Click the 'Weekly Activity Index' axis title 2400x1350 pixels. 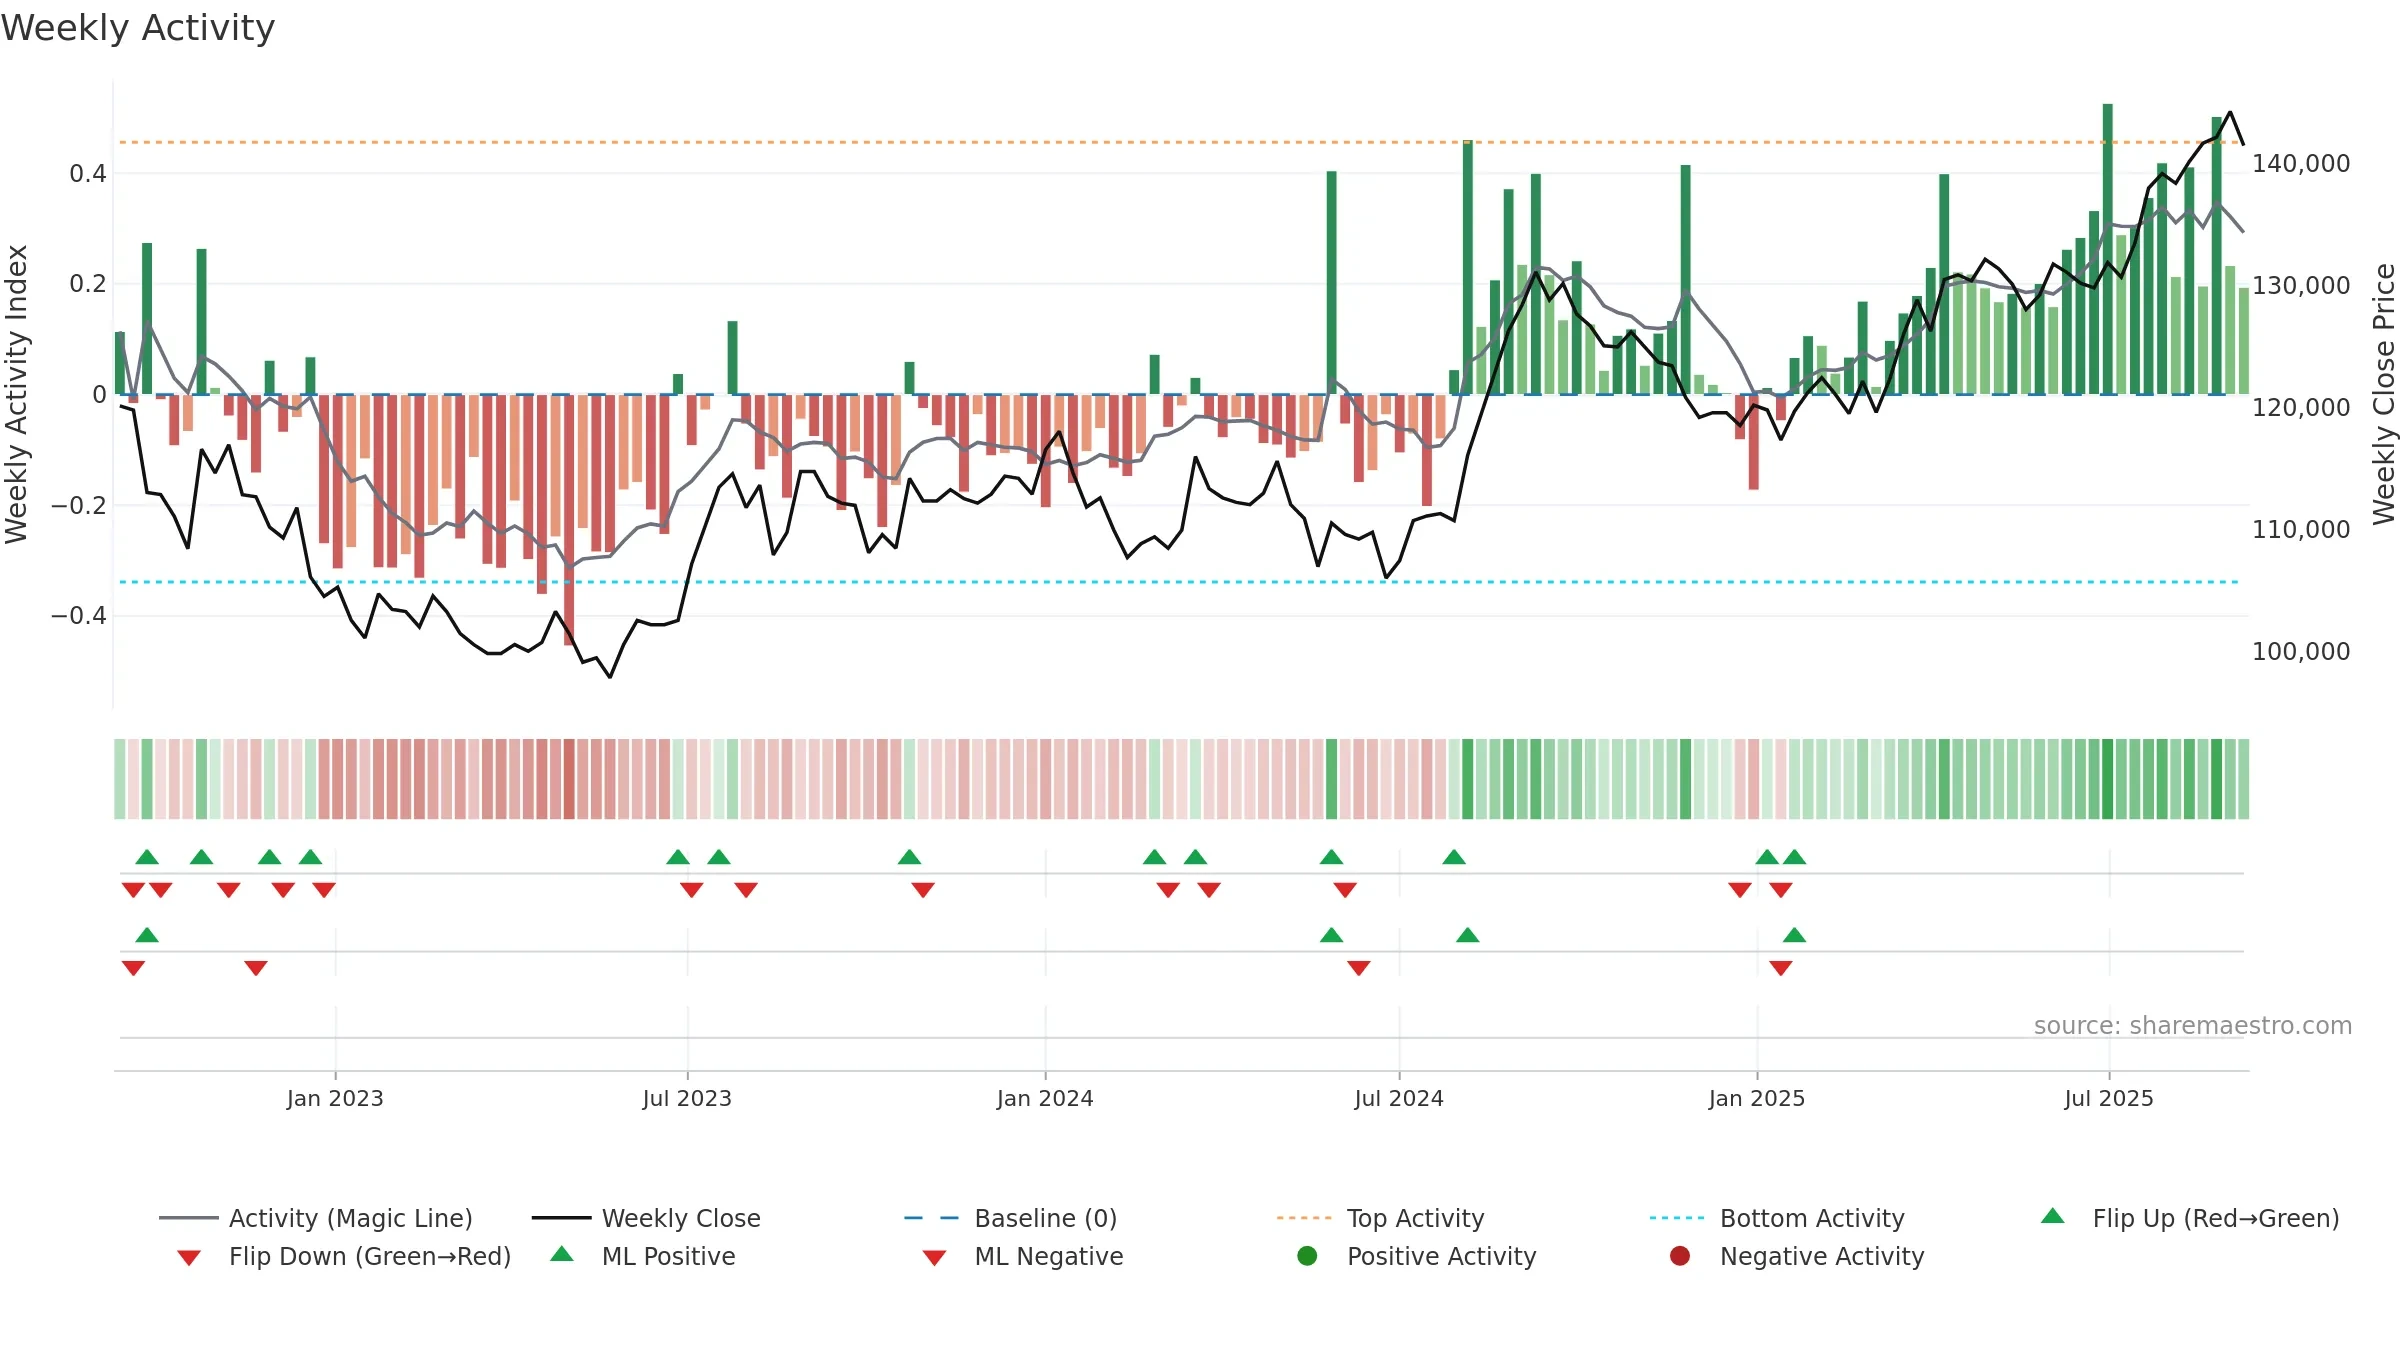click(16, 394)
